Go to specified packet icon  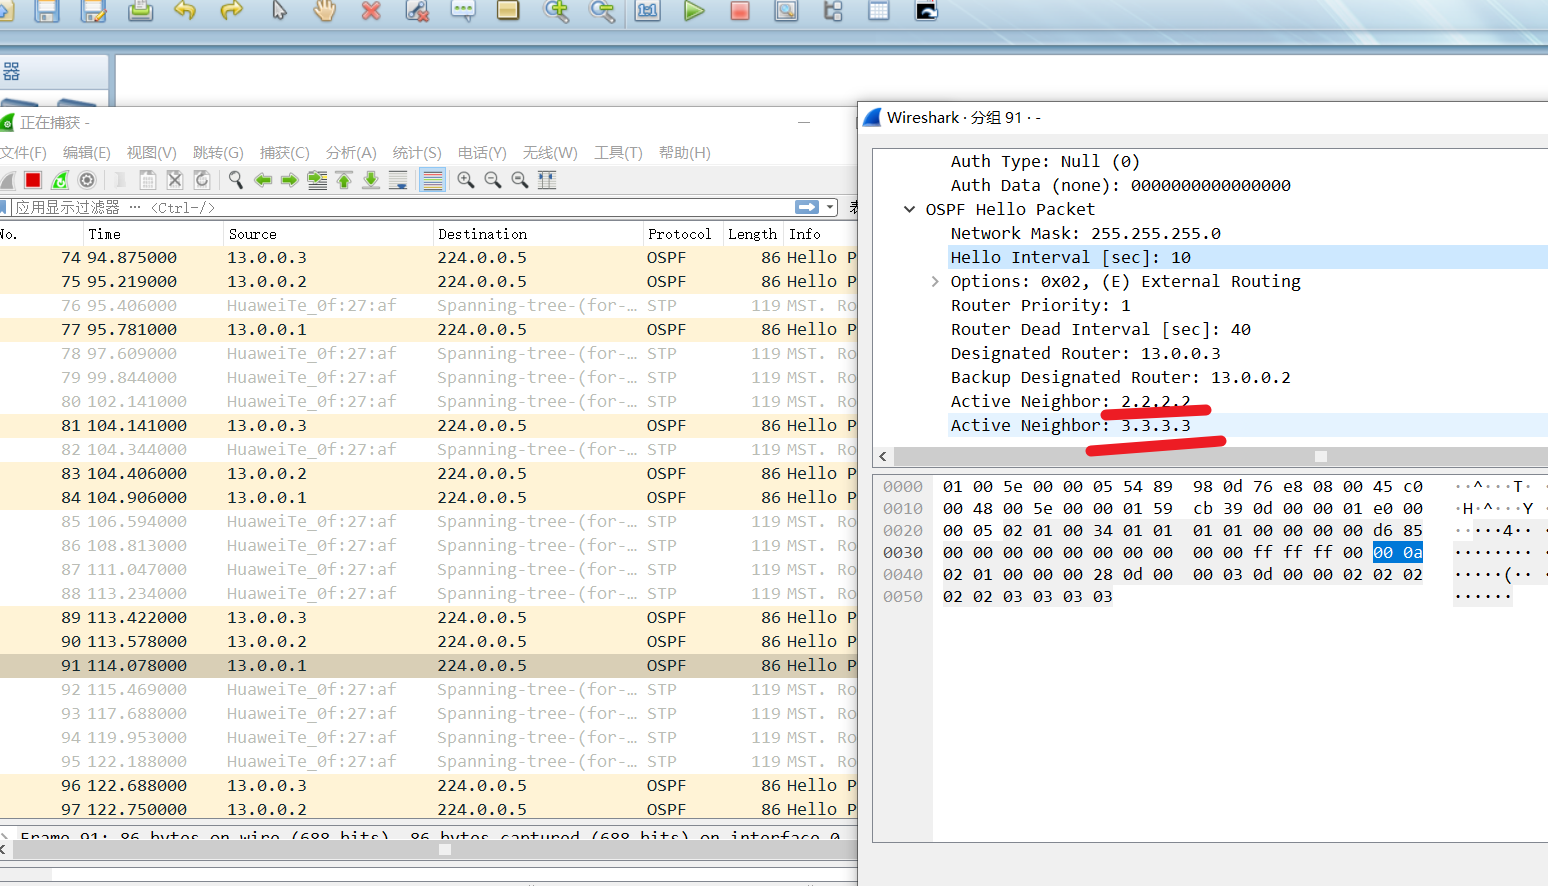tap(317, 180)
